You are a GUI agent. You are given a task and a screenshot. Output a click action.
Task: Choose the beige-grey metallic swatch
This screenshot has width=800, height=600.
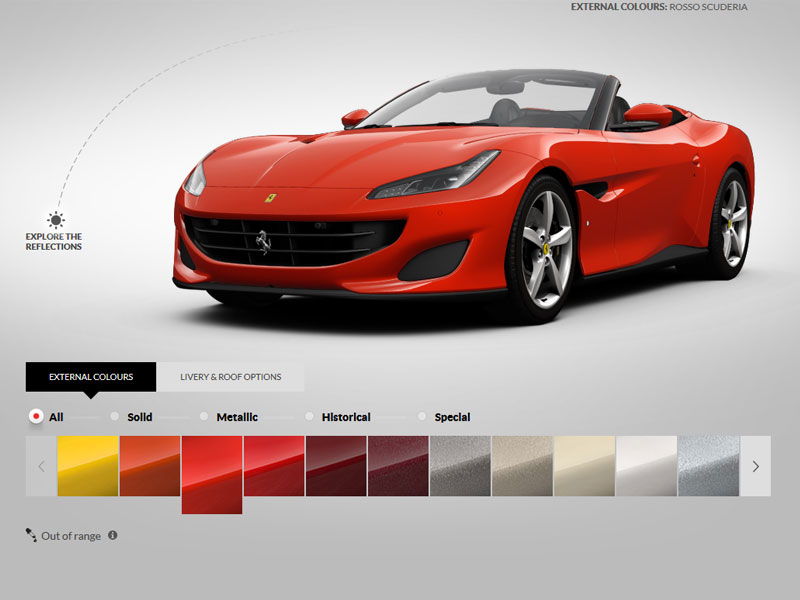[x=522, y=466]
